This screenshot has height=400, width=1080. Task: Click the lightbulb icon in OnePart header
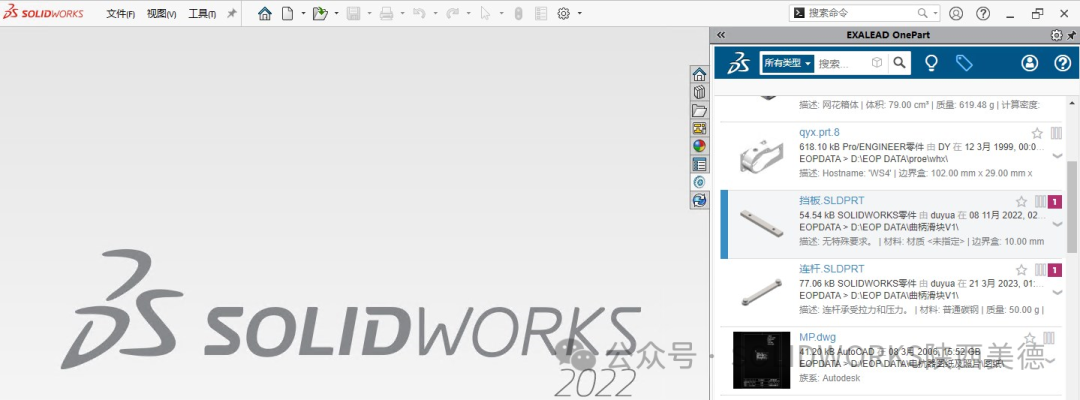click(x=931, y=63)
